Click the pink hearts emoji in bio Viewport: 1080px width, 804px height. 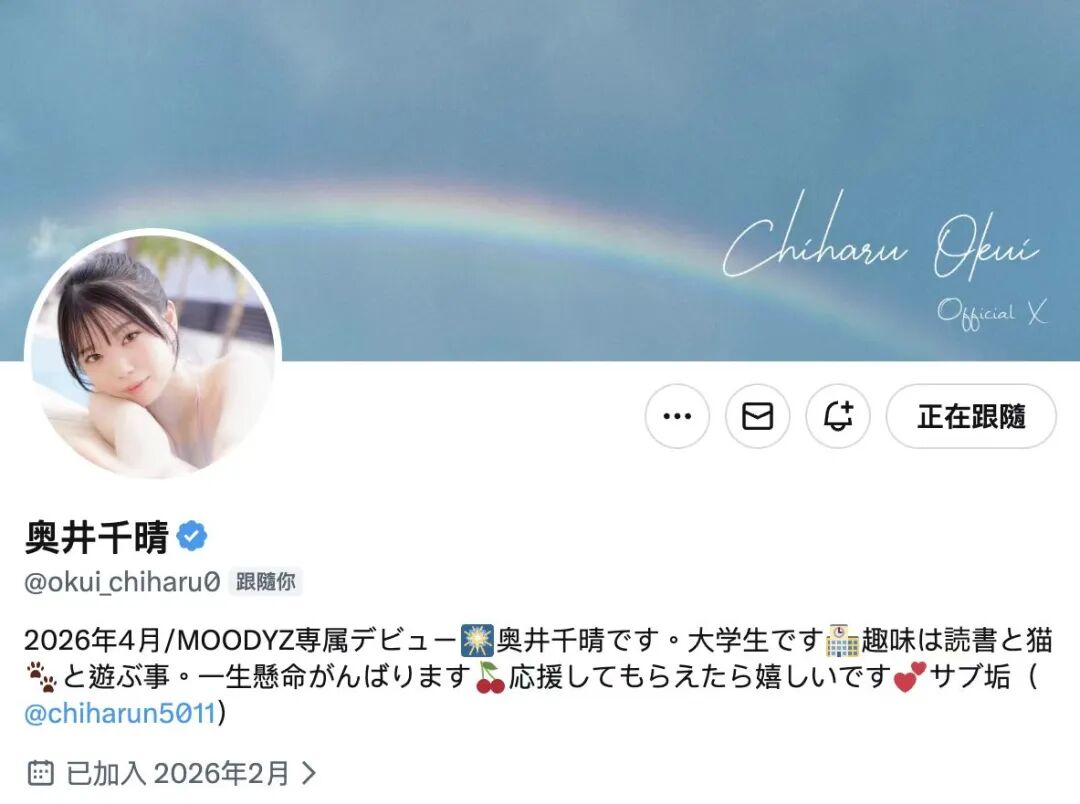(x=909, y=677)
